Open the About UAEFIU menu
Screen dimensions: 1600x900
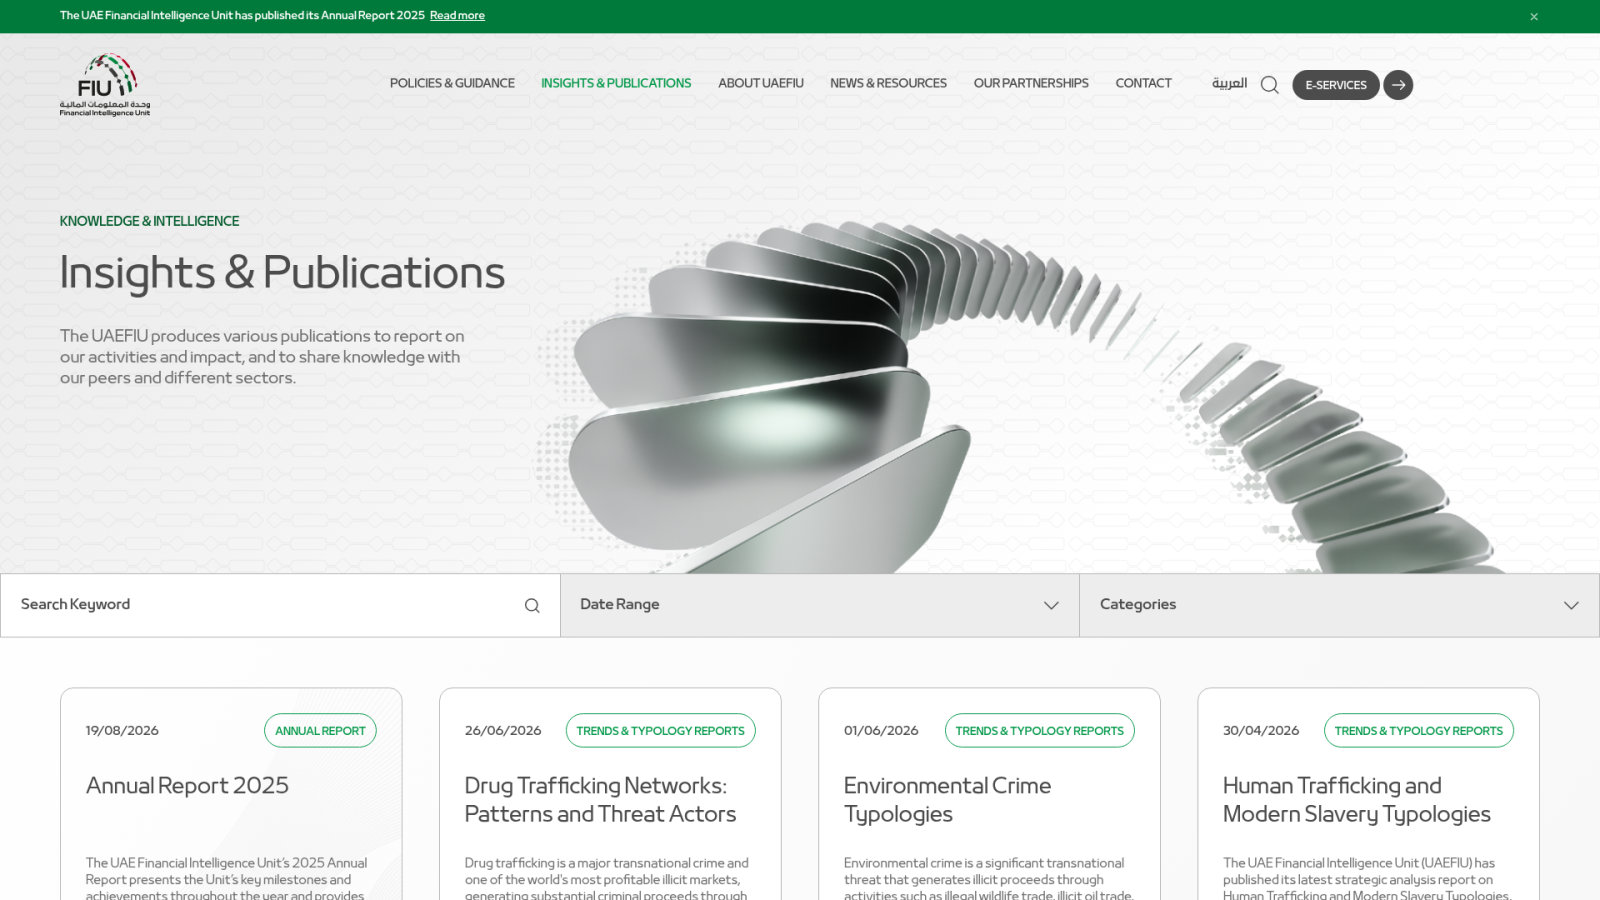pos(761,84)
